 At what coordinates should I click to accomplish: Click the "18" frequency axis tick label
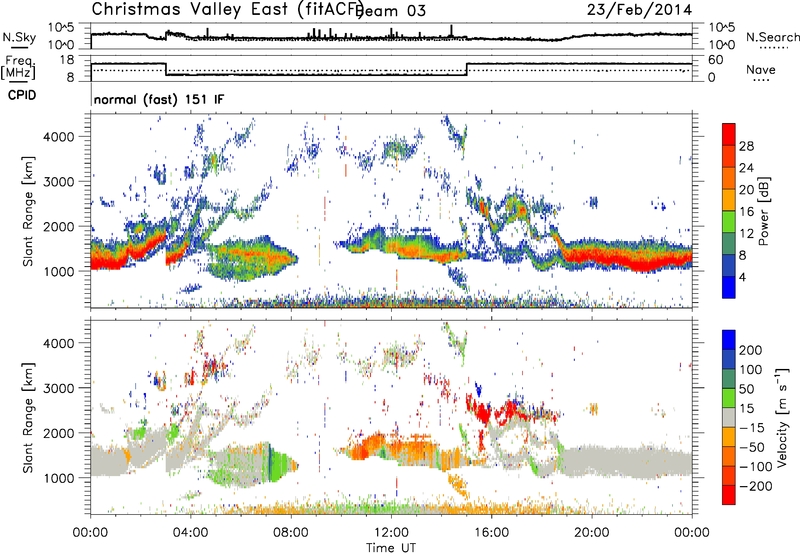point(66,60)
